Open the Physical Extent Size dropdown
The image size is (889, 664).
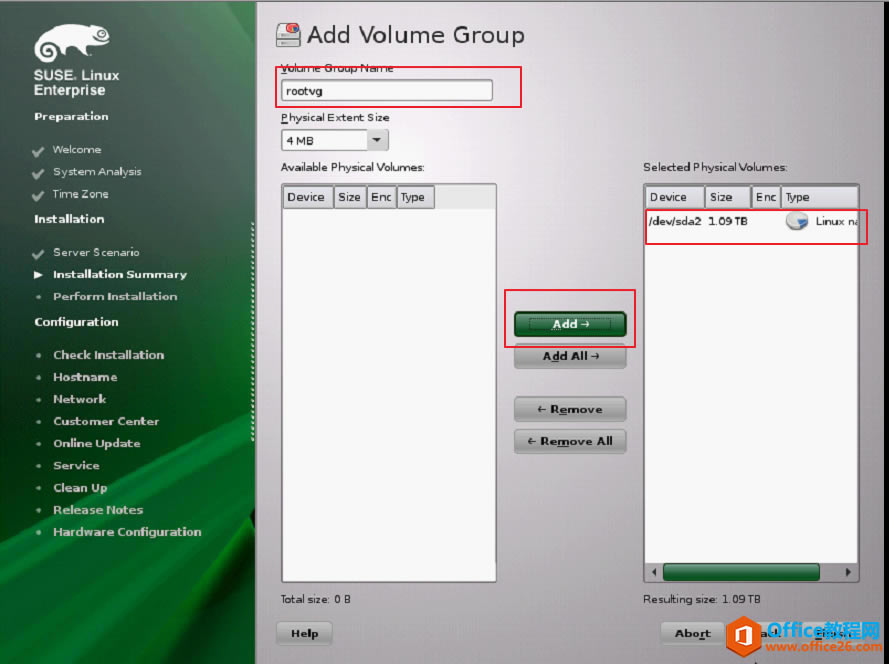(377, 140)
